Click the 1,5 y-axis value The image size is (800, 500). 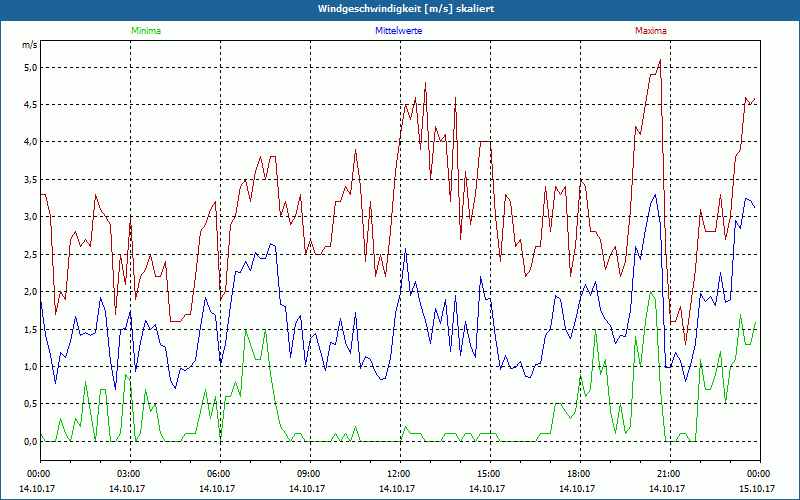[31, 329]
